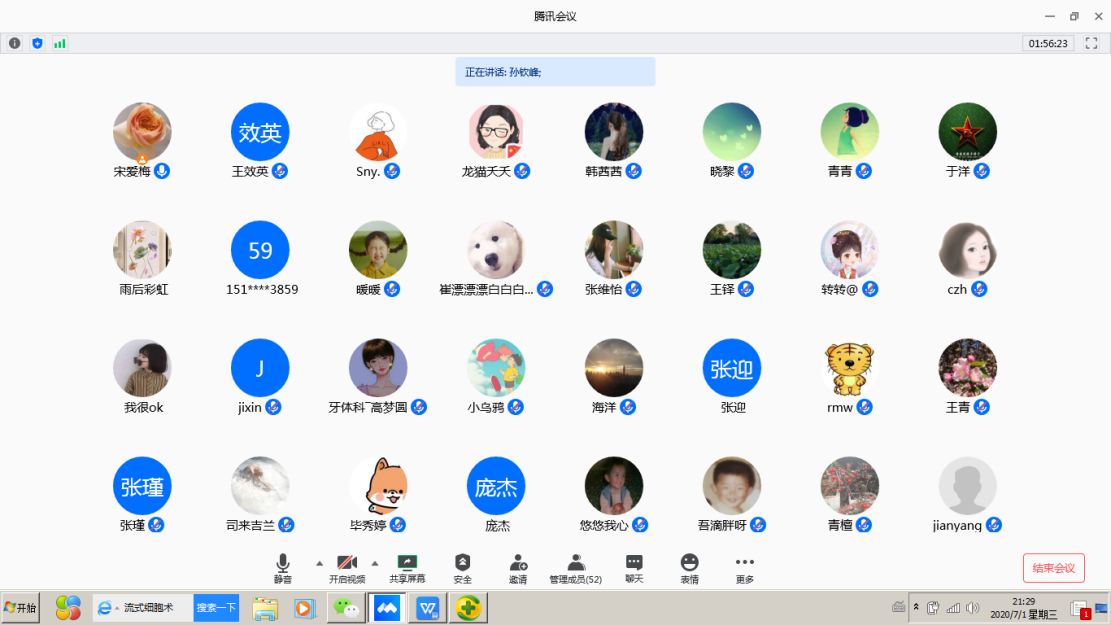Viewport: 1111px width, 625px height.
Task: Click the muted mic icon beside 王青
Action: (981, 407)
